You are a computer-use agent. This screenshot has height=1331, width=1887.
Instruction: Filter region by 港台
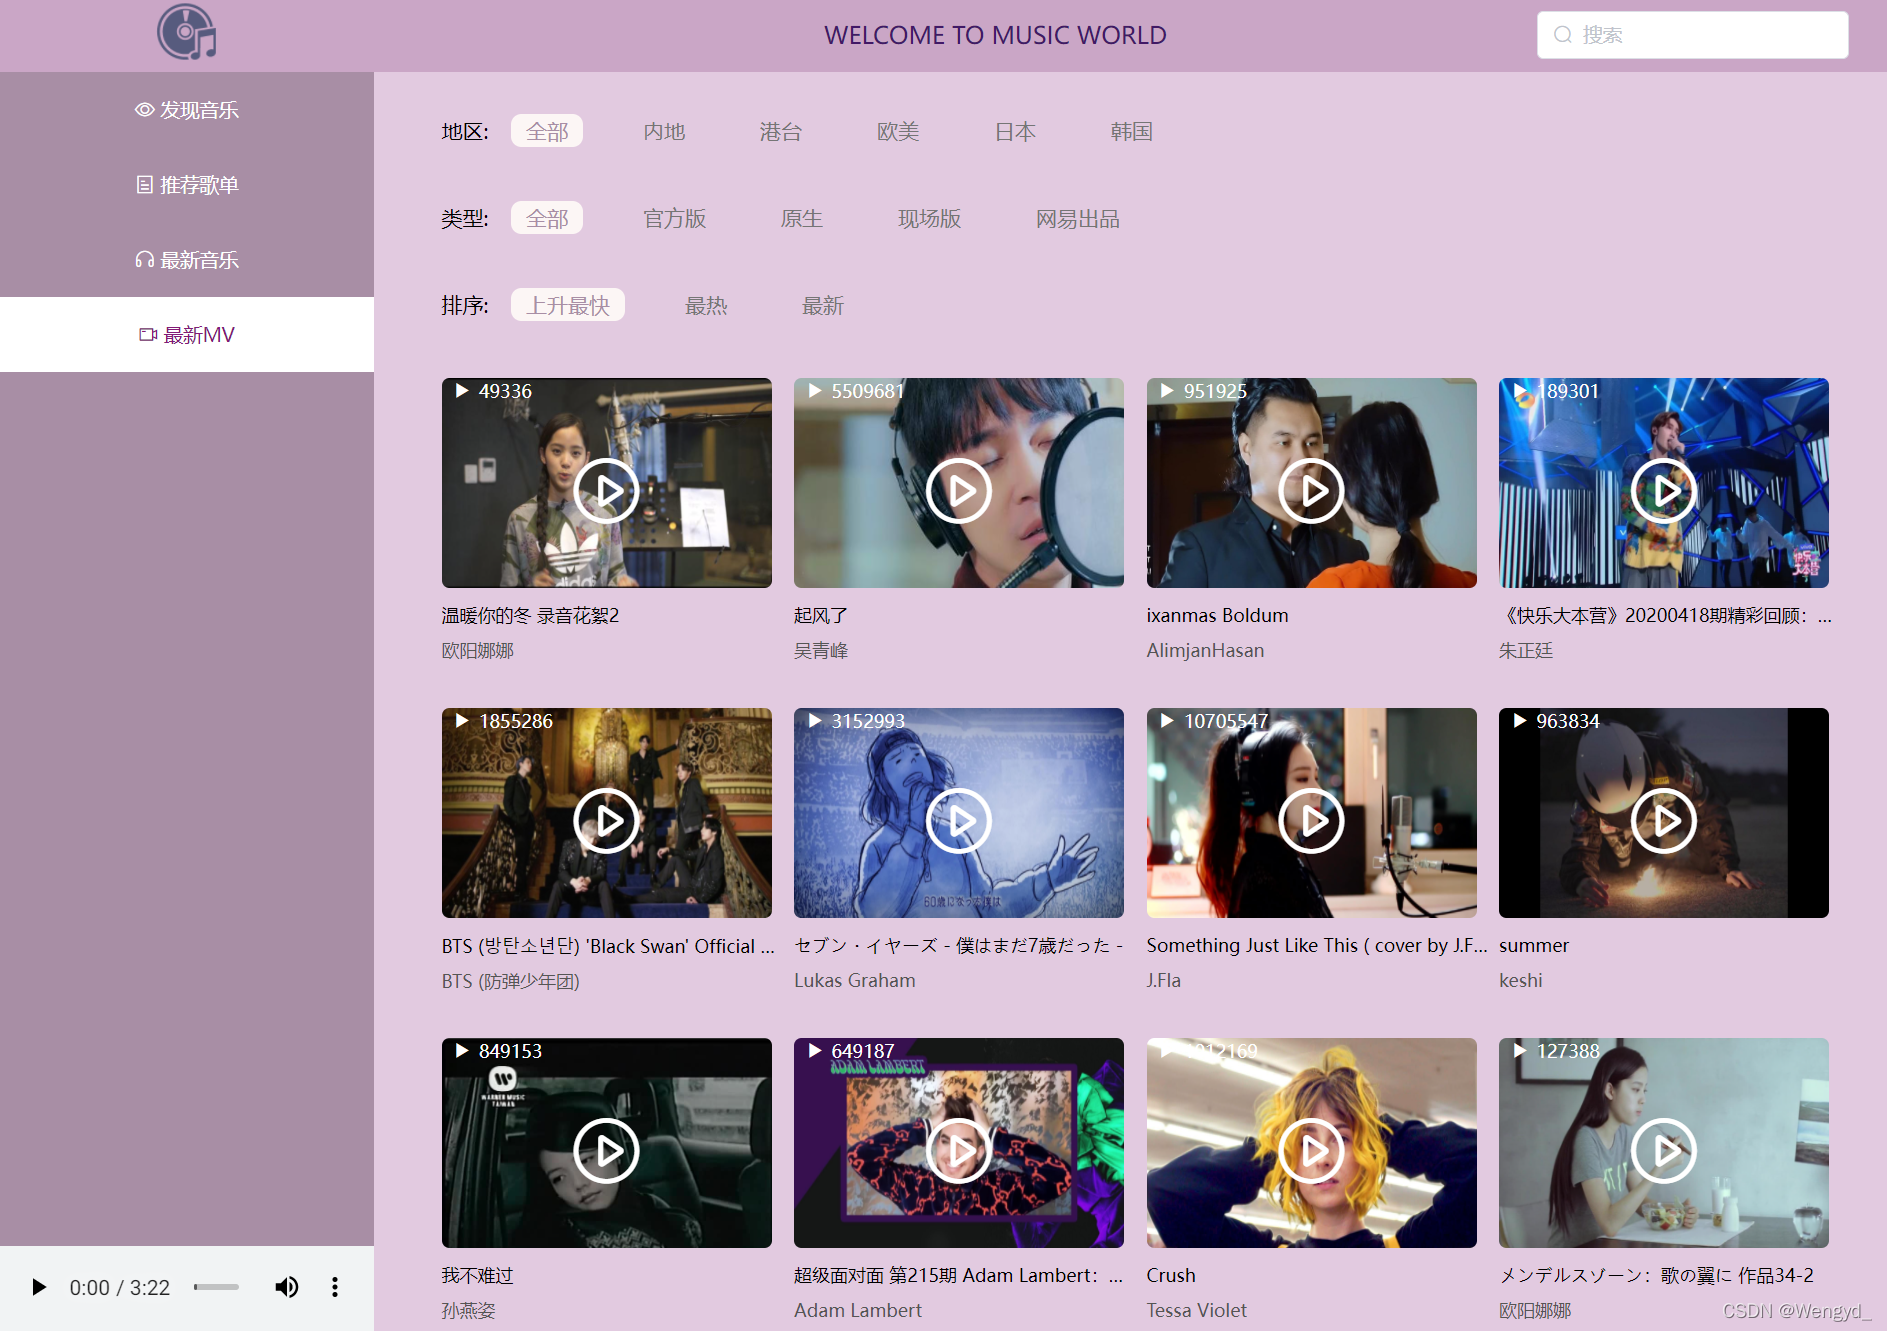(781, 131)
